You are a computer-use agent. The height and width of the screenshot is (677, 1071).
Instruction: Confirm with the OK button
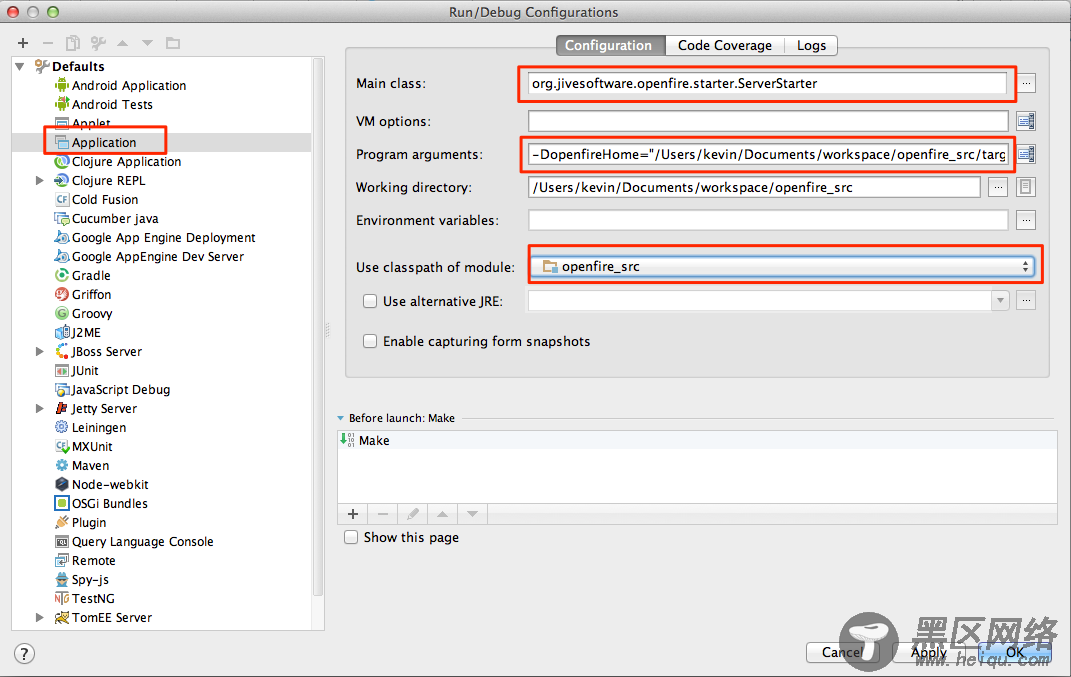(x=1015, y=652)
